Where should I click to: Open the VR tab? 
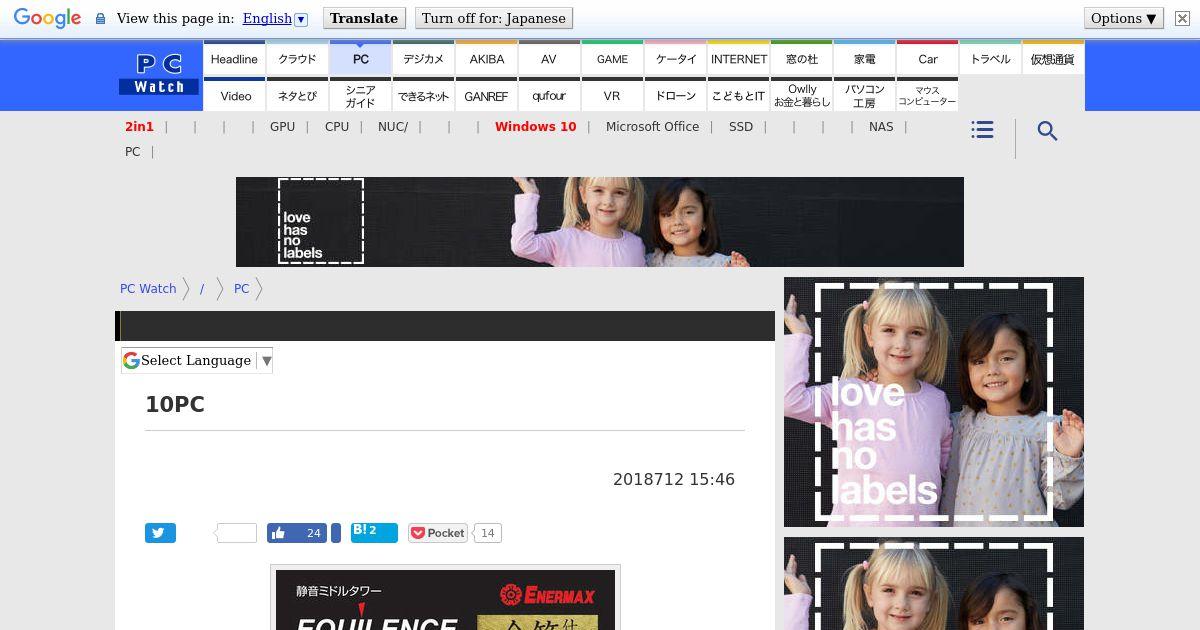click(612, 95)
